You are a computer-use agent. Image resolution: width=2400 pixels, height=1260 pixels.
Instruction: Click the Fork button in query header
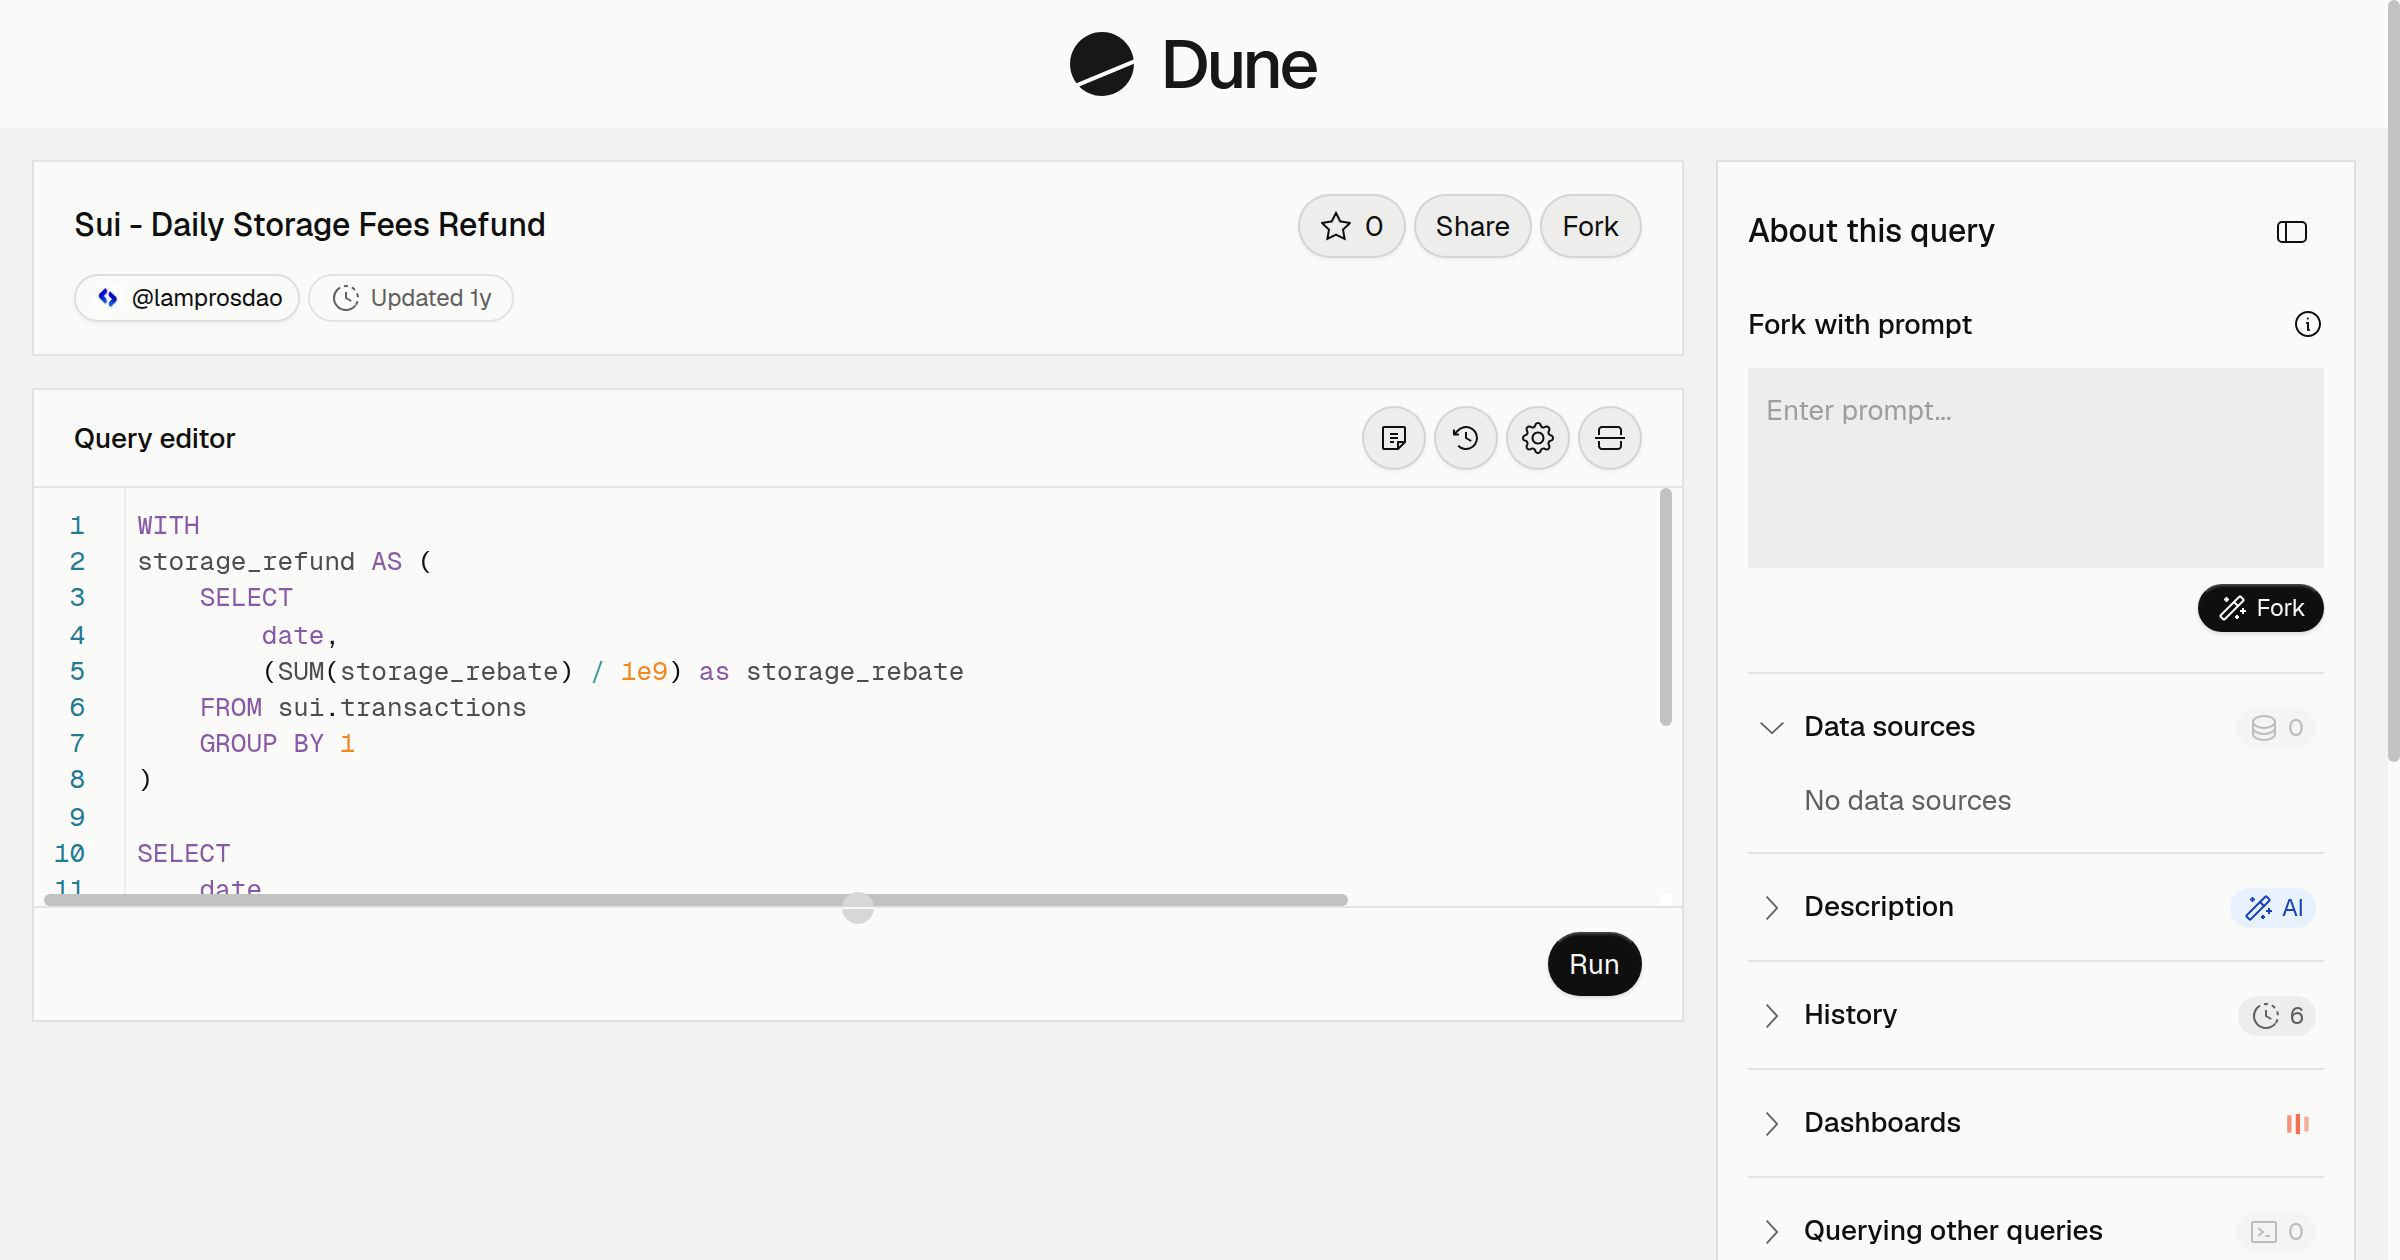pos(1590,226)
